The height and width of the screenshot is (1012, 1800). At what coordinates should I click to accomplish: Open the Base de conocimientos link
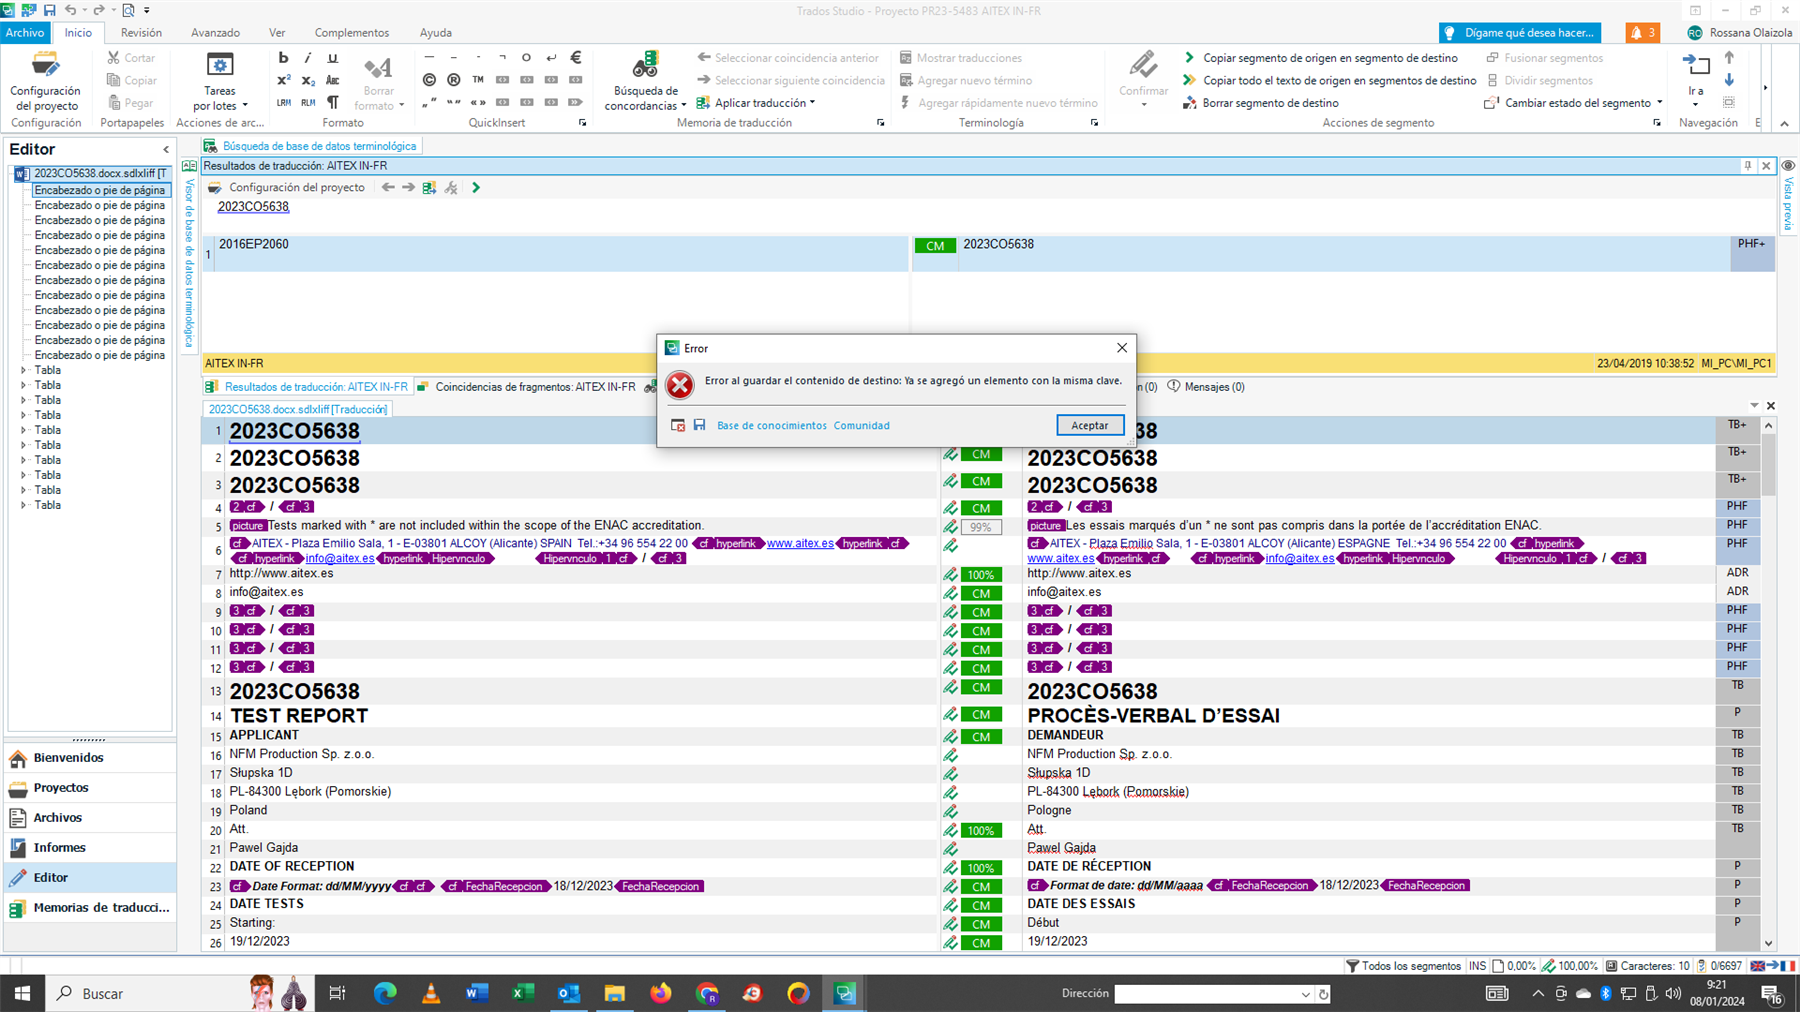(772, 425)
